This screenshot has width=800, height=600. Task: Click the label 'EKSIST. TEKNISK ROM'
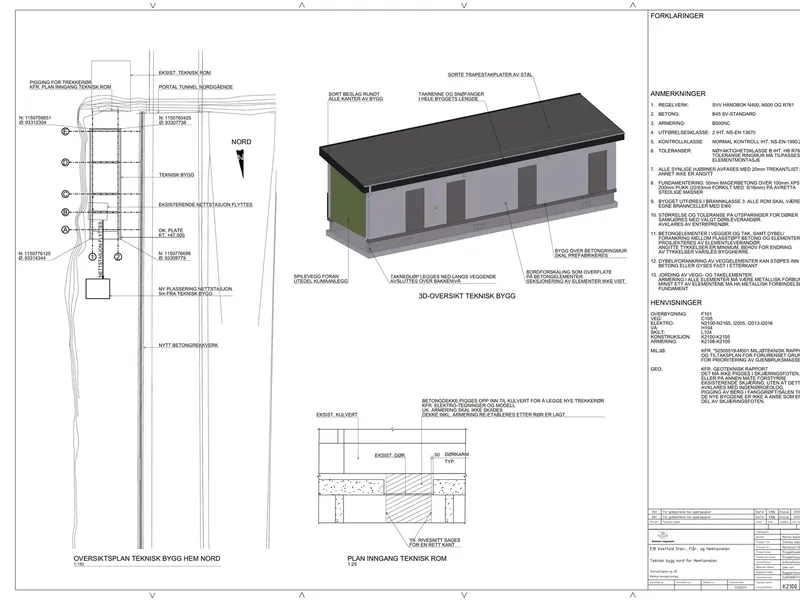pos(185,73)
